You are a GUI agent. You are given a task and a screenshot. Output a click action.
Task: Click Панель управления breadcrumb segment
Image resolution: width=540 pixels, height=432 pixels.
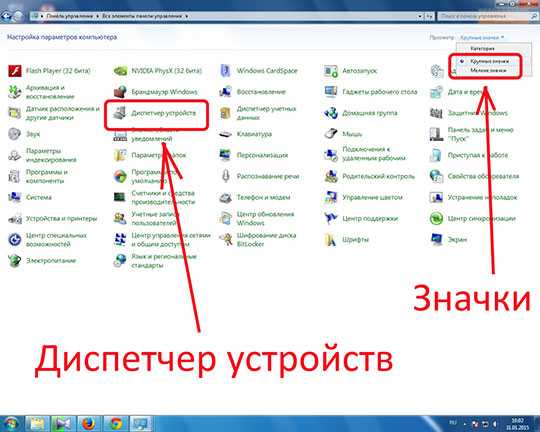tap(70, 16)
